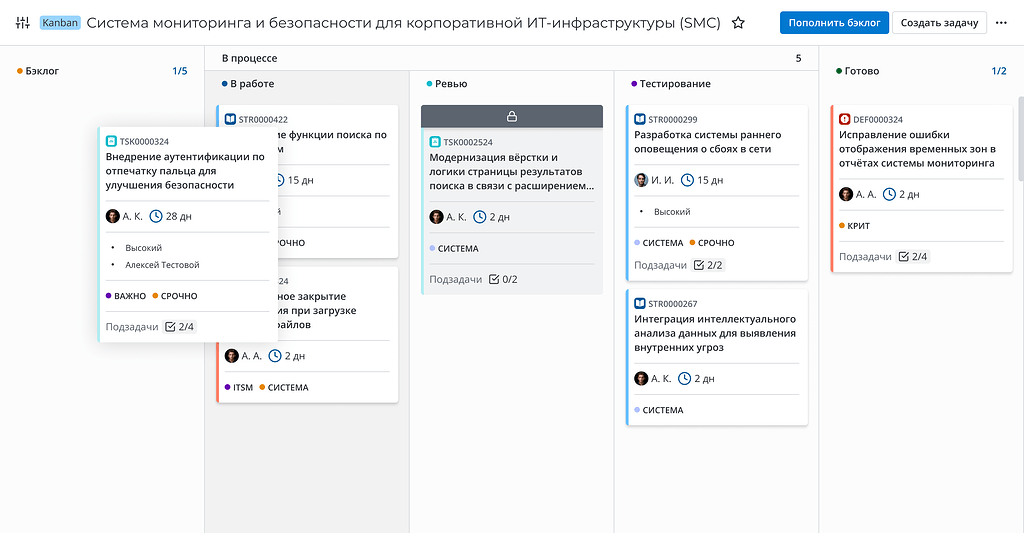Click Высокий priority on TSK0000324 card
Image resolution: width=1024 pixels, height=533 pixels.
(144, 248)
